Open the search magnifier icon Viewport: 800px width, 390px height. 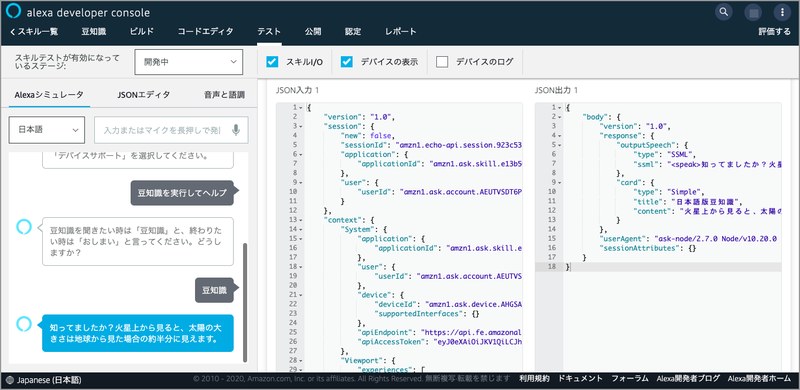(x=723, y=12)
